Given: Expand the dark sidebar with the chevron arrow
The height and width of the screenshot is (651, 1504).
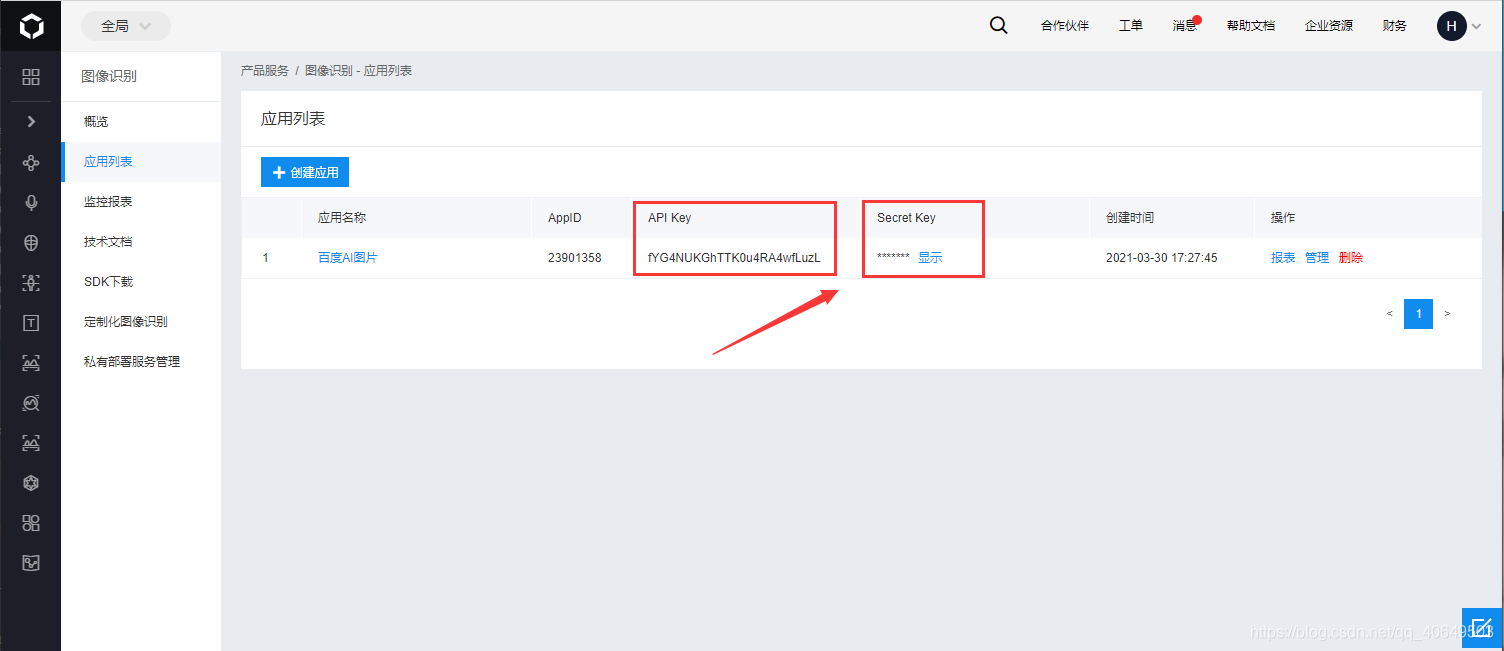Looking at the screenshot, I should tap(31, 121).
